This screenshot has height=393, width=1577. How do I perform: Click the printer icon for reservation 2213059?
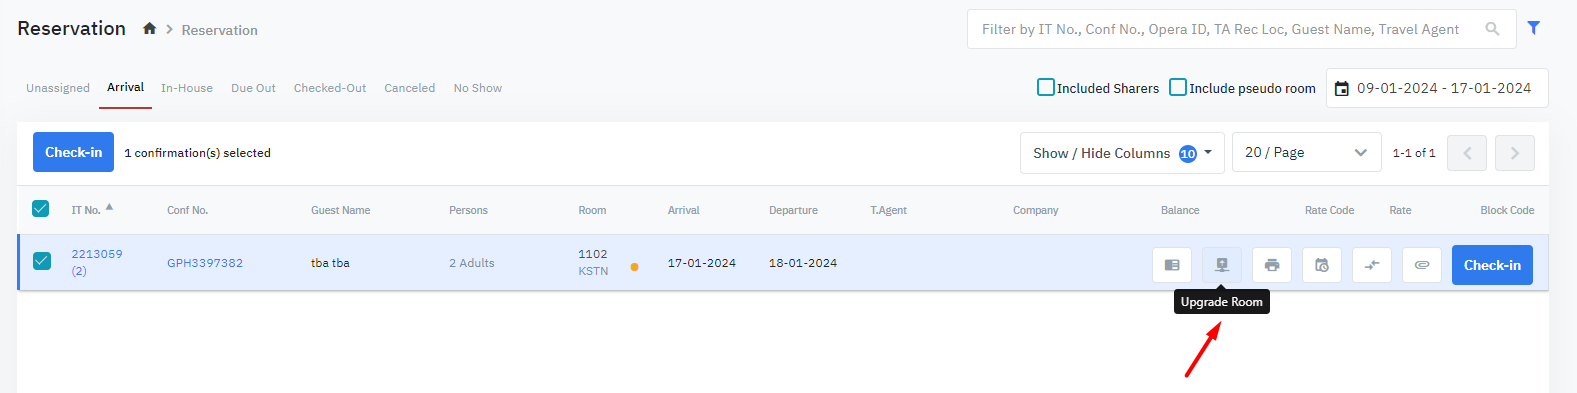(x=1272, y=265)
